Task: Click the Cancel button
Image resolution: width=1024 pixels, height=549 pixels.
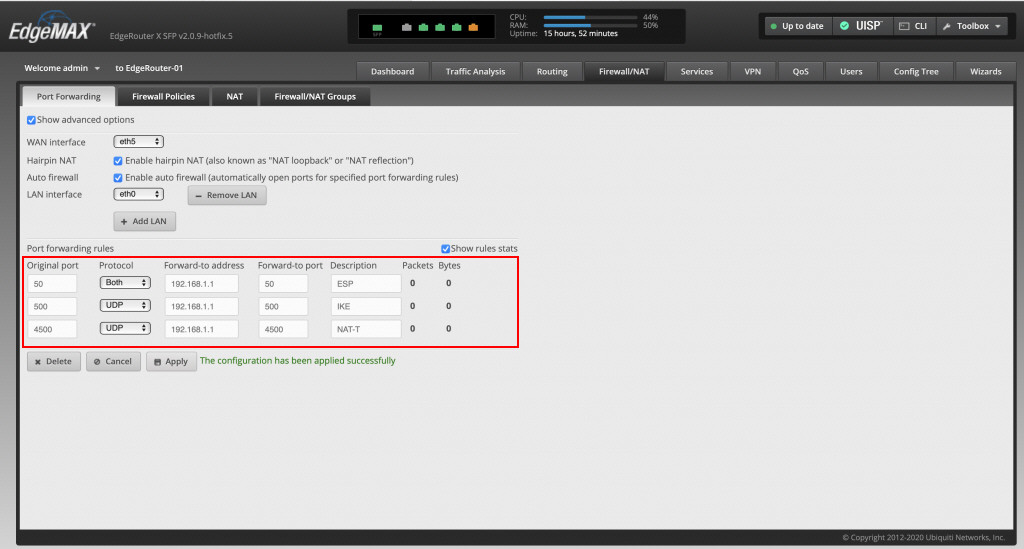Action: click(113, 362)
